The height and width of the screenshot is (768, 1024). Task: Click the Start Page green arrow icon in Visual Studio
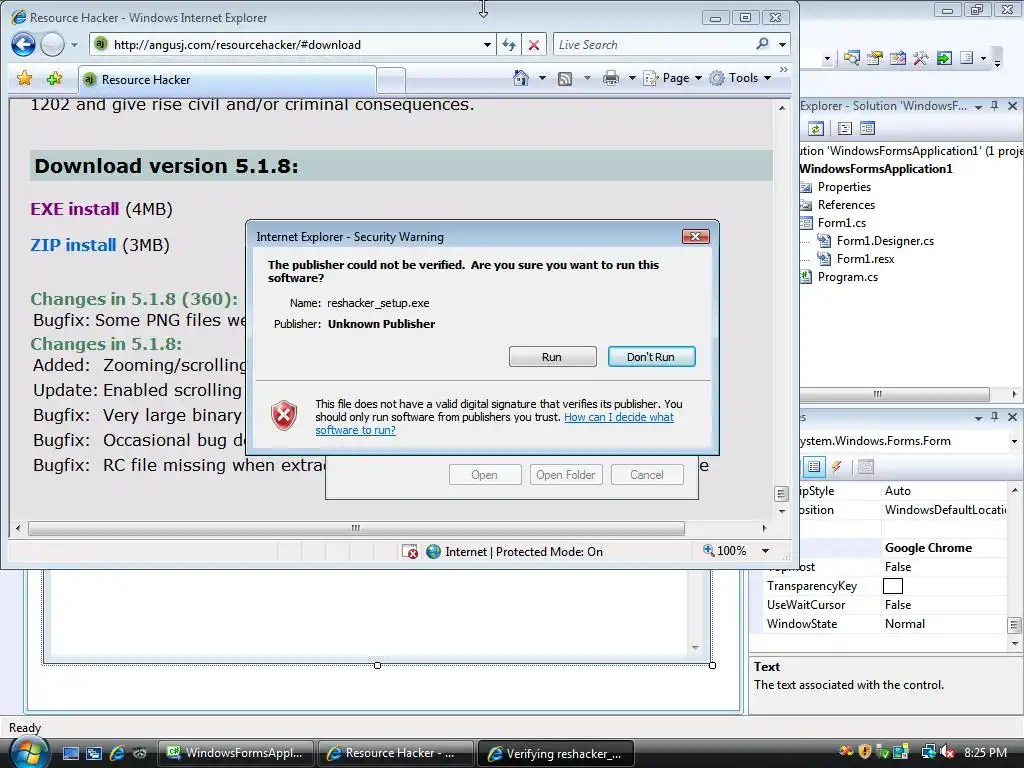pos(944,59)
